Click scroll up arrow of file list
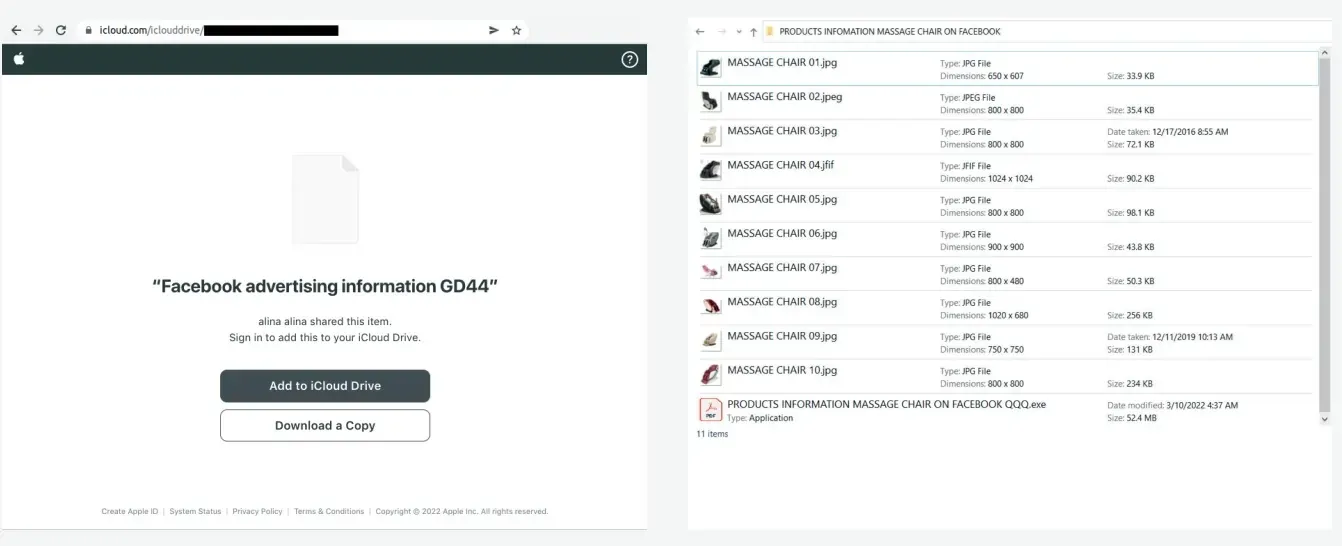The height and width of the screenshot is (546, 1342). click(1326, 53)
